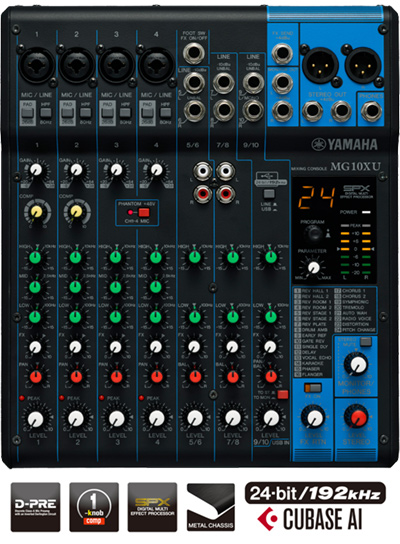The width and height of the screenshot is (400, 544).
Task: Toggle the TO ST / TO MON switch
Action: click(283, 394)
